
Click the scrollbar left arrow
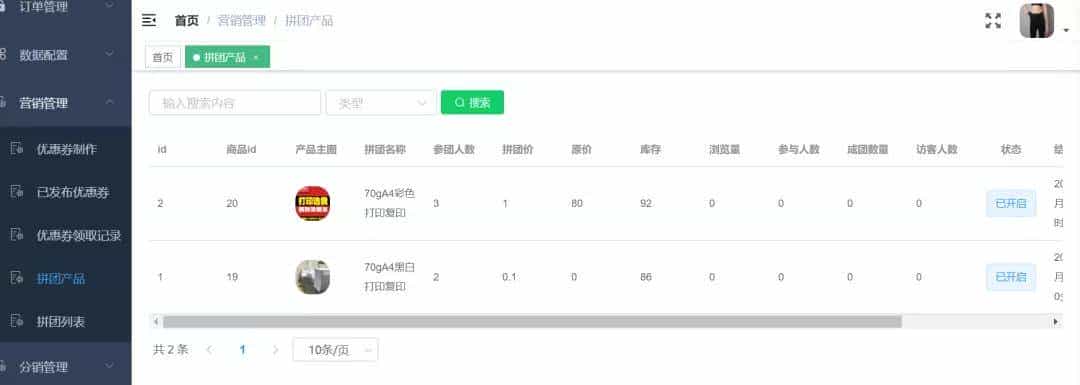pyautogui.click(x=156, y=322)
